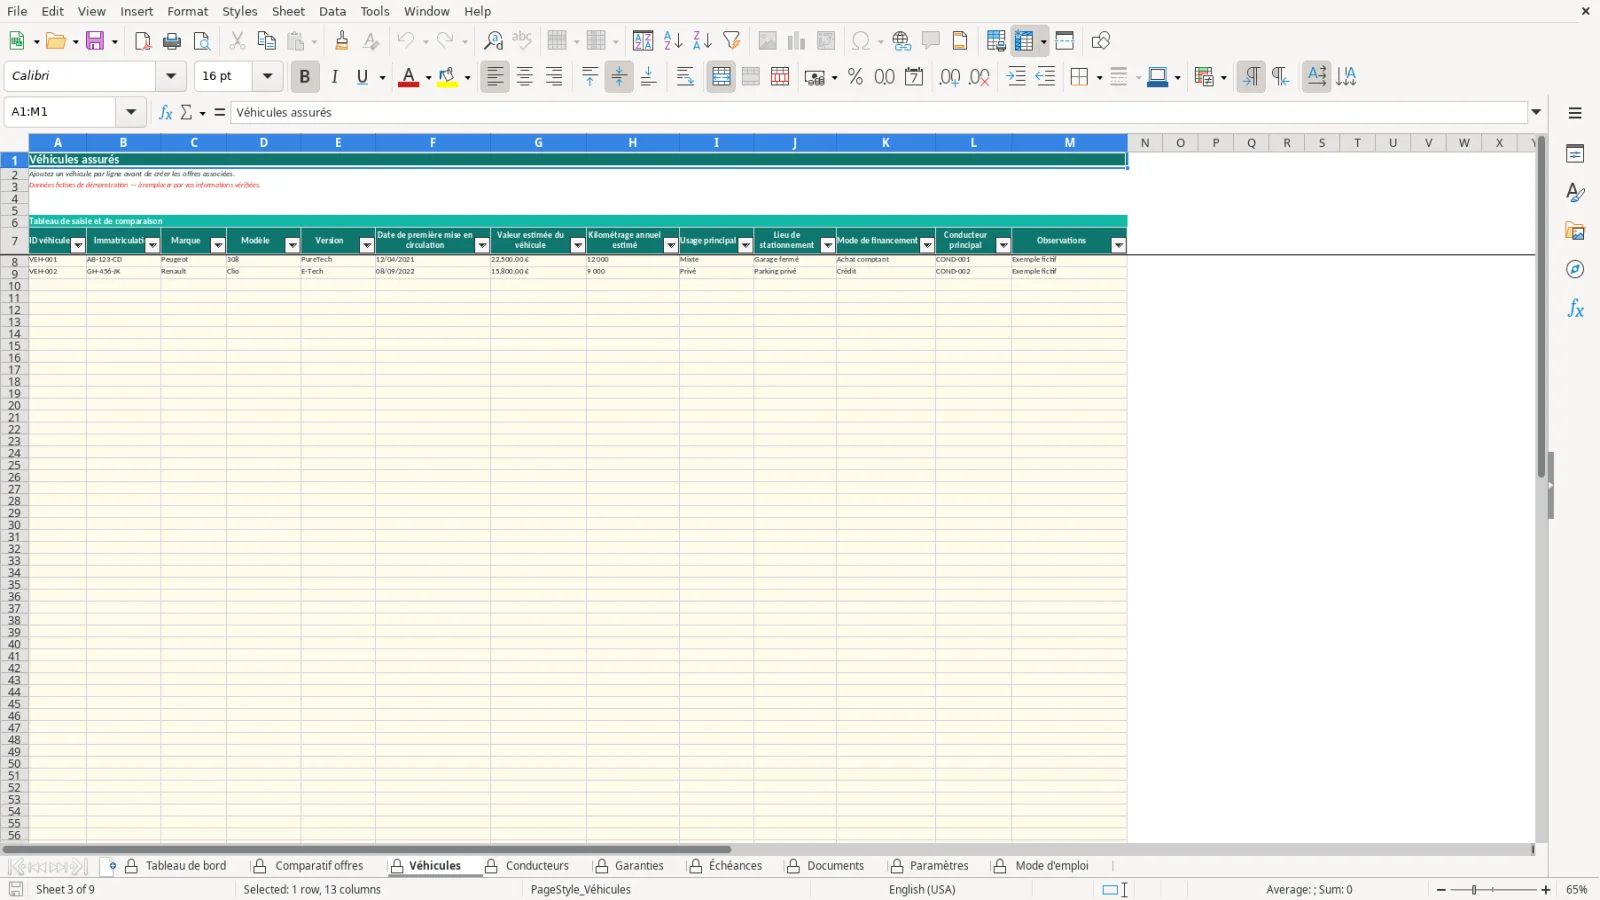The height and width of the screenshot is (900, 1600).
Task: Open Observations column filter dropdown
Action: pyautogui.click(x=1119, y=245)
